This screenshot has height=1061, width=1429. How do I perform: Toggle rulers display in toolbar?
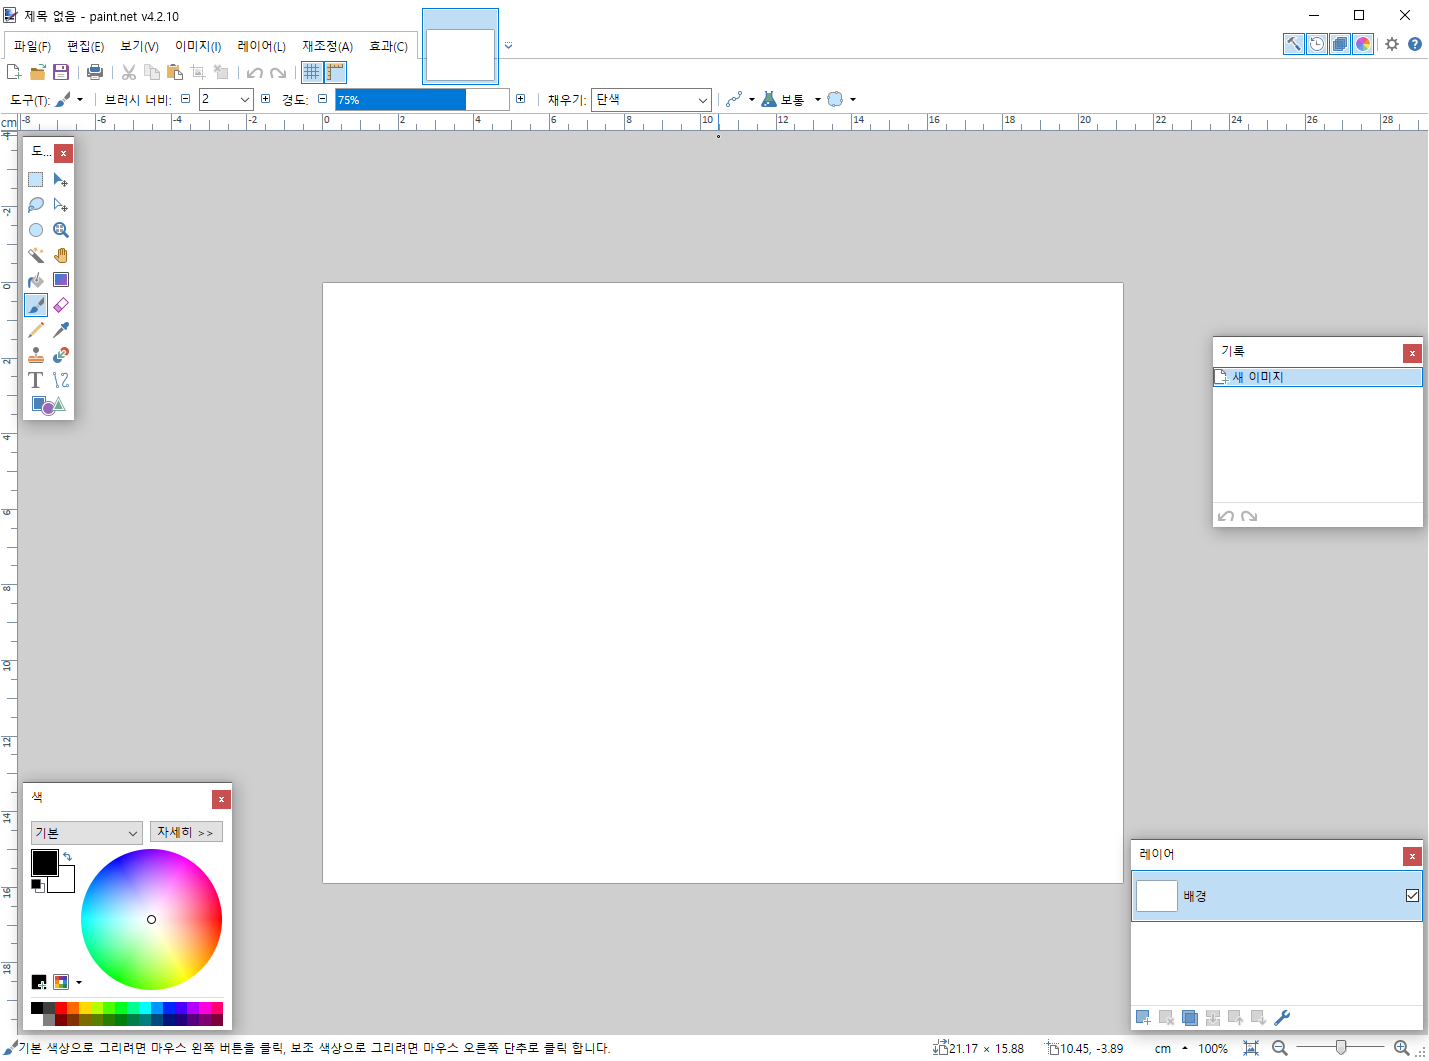(x=335, y=72)
